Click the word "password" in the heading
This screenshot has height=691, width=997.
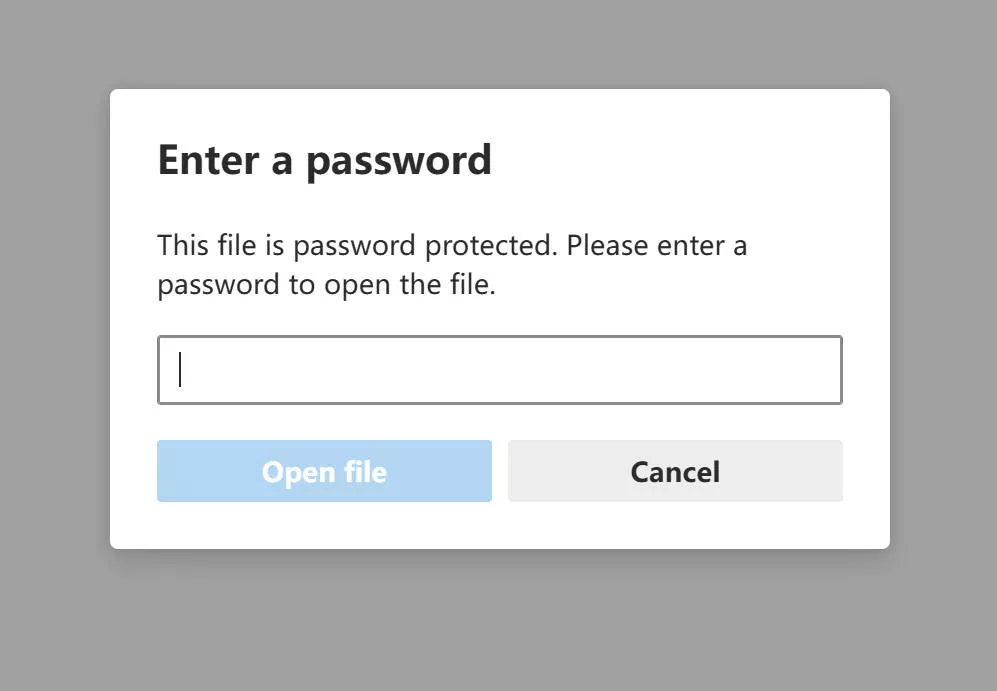click(399, 160)
